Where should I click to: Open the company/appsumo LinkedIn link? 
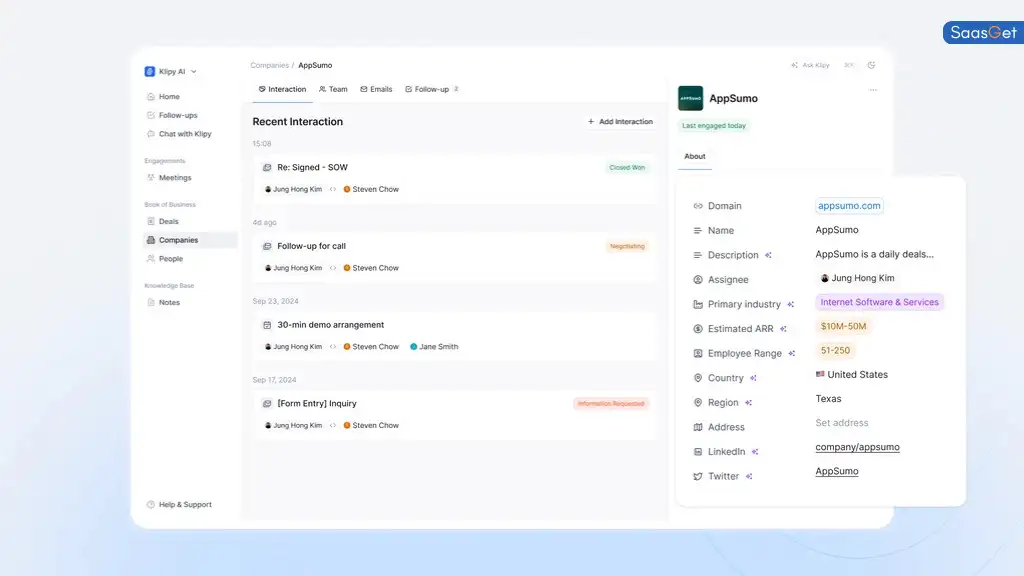[x=857, y=447]
